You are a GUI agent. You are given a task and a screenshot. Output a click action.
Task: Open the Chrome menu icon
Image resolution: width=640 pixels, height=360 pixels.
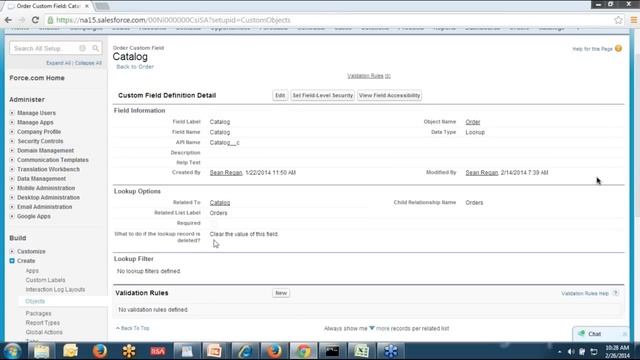[x=633, y=20]
